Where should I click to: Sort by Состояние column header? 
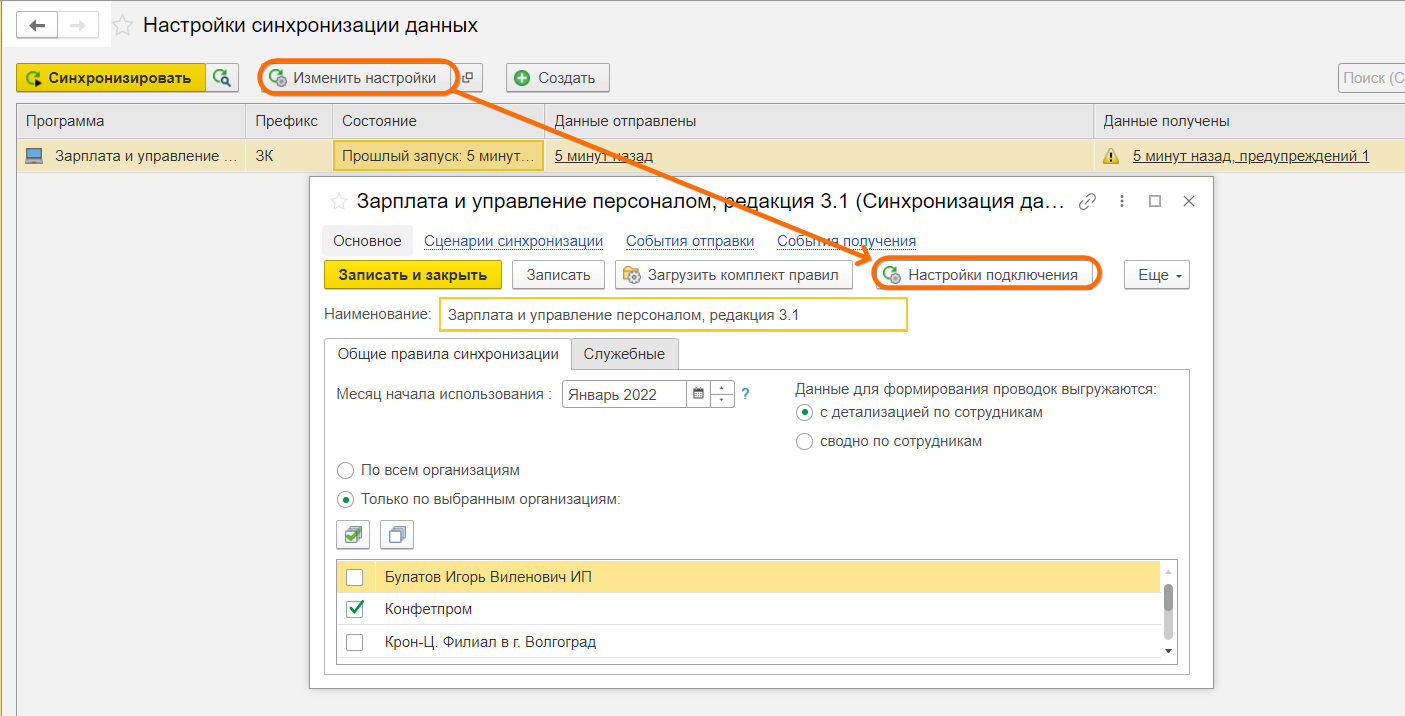(438, 121)
